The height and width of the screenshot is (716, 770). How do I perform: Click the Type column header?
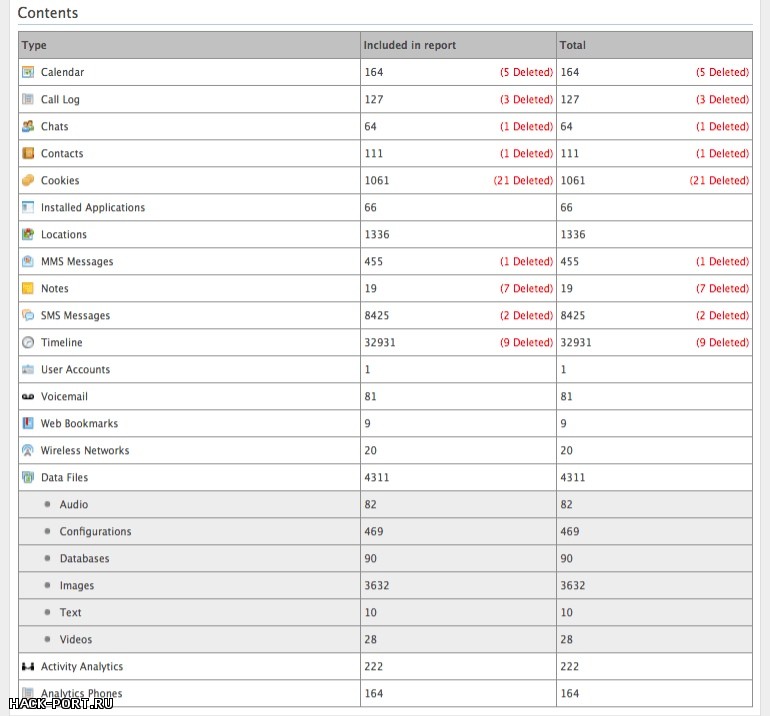click(34, 45)
